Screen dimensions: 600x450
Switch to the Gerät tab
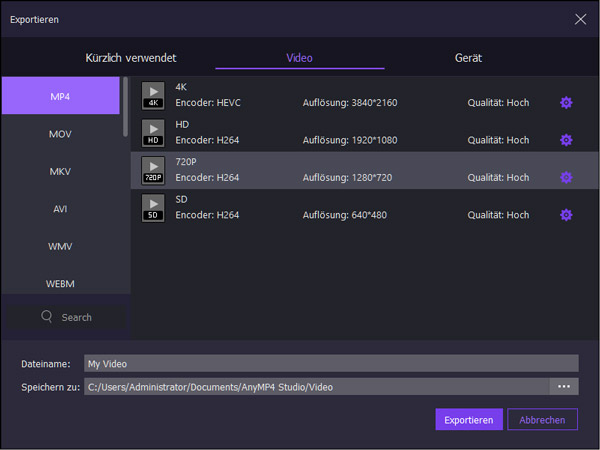point(468,58)
